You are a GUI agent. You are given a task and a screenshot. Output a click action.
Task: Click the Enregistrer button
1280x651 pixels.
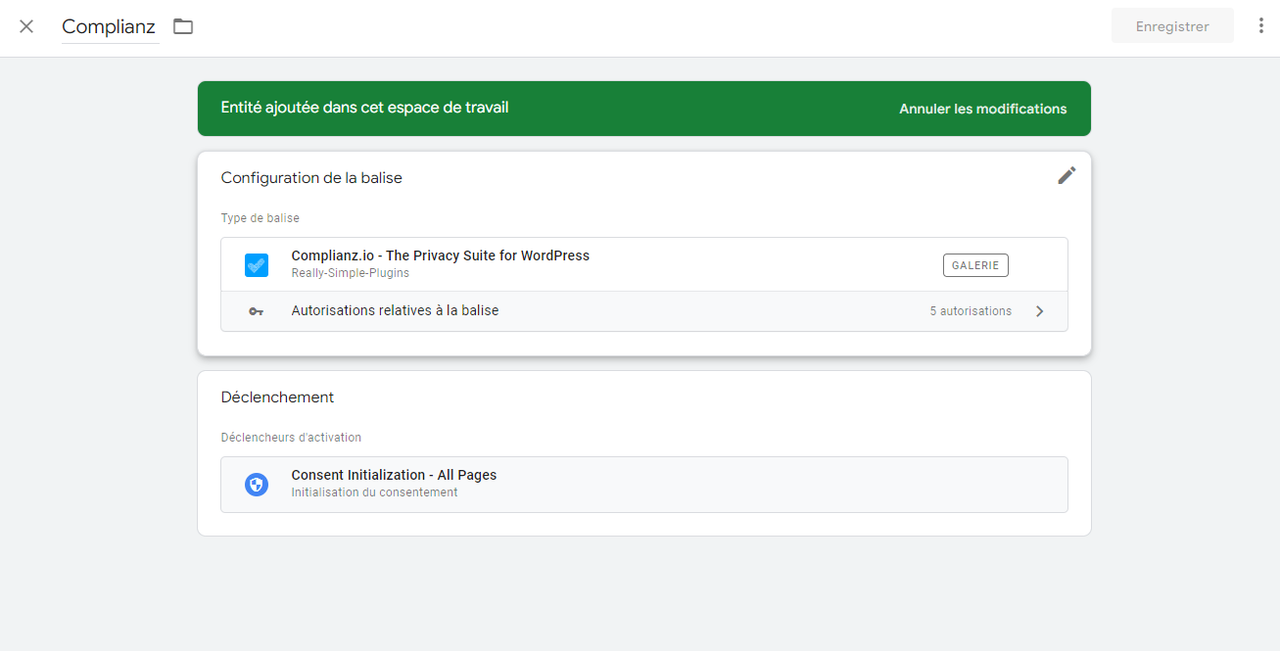(1172, 27)
